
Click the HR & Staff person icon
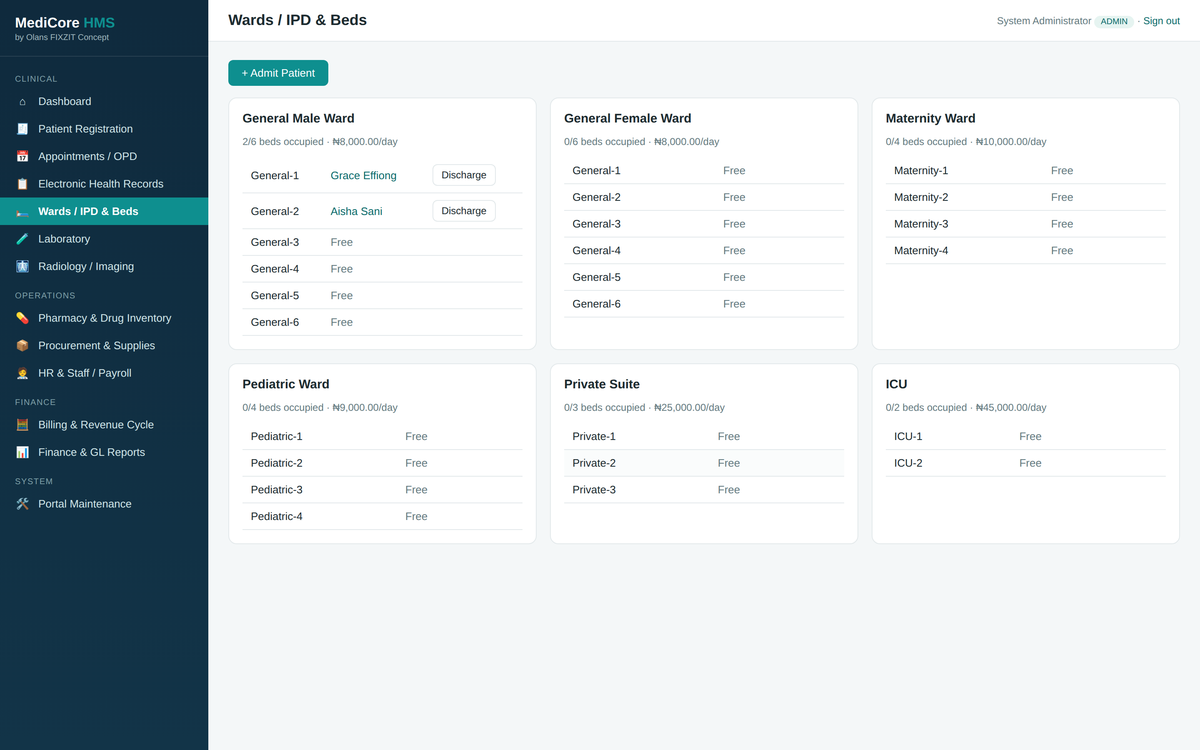[x=22, y=373]
